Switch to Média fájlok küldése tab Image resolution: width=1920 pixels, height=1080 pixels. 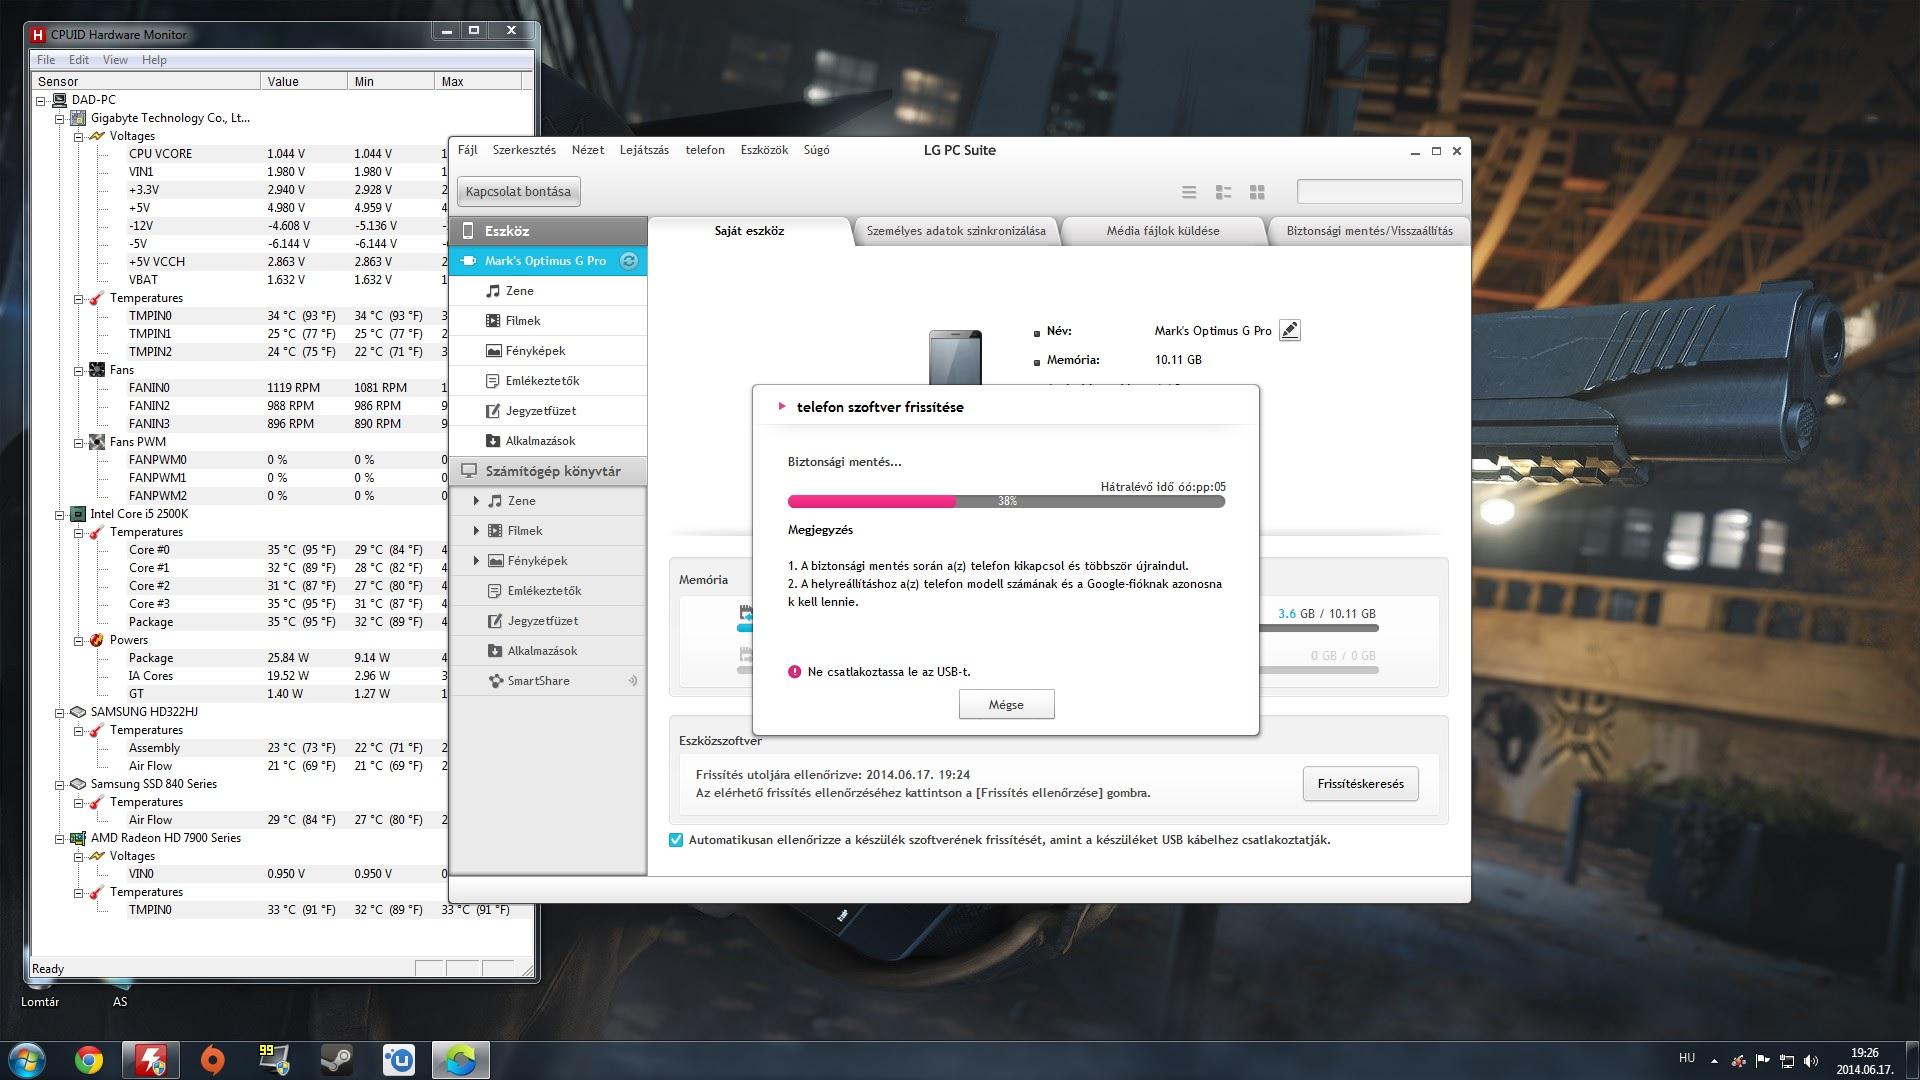tap(1163, 231)
